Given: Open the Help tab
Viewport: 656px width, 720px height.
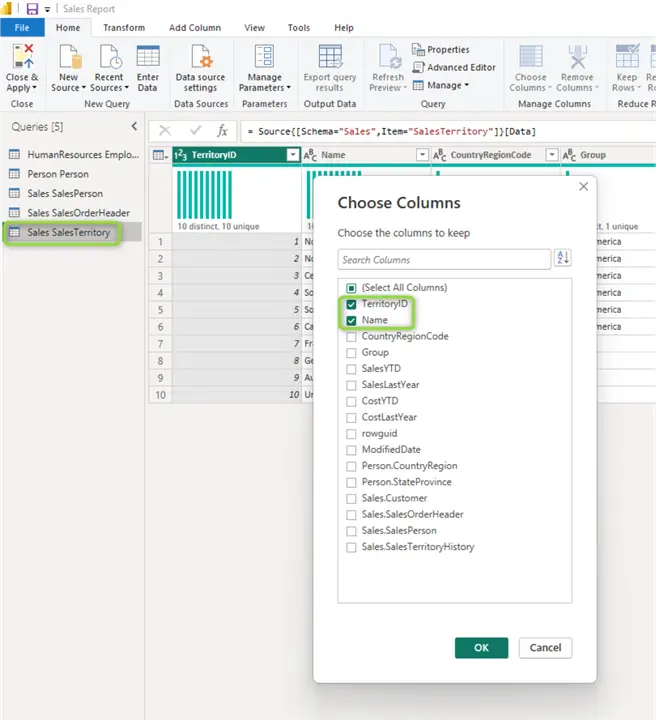Looking at the screenshot, I should [344, 28].
